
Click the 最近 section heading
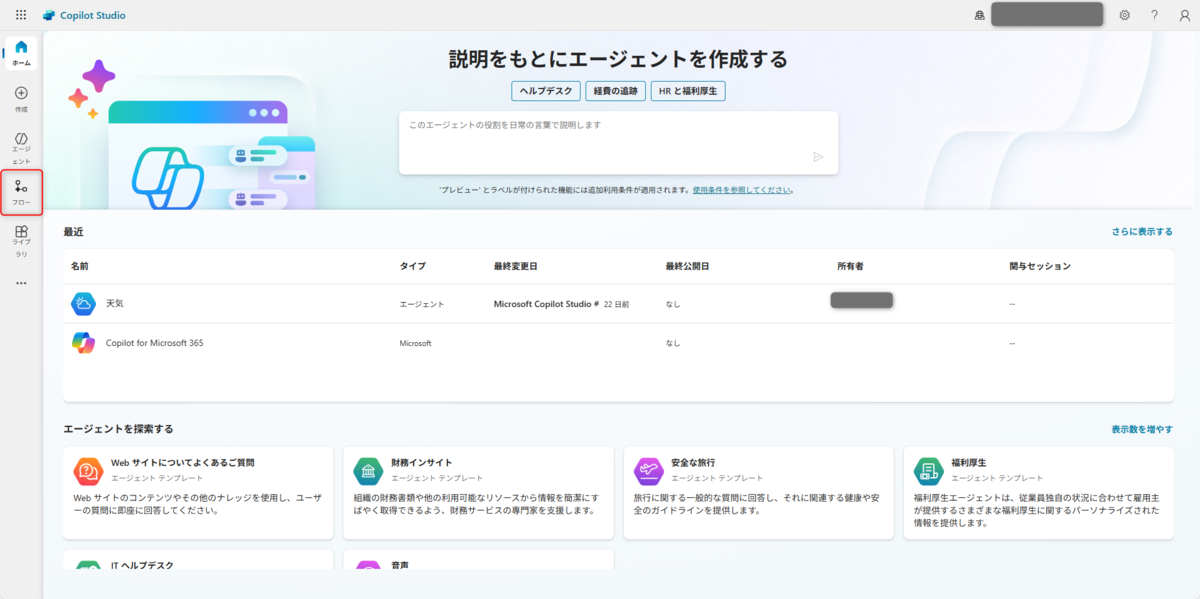(73, 232)
